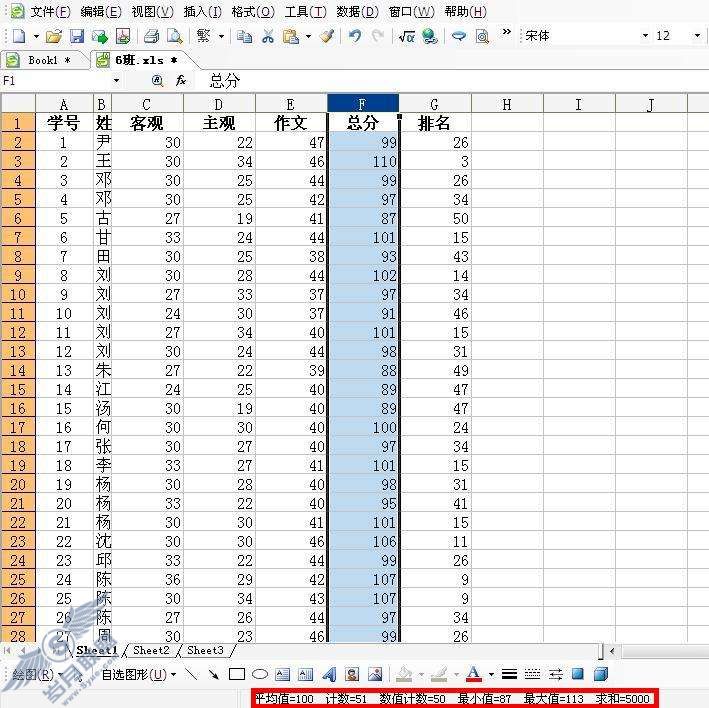Image resolution: width=709 pixels, height=708 pixels.
Task: Open the 格式(O) menu
Action: 253,12
